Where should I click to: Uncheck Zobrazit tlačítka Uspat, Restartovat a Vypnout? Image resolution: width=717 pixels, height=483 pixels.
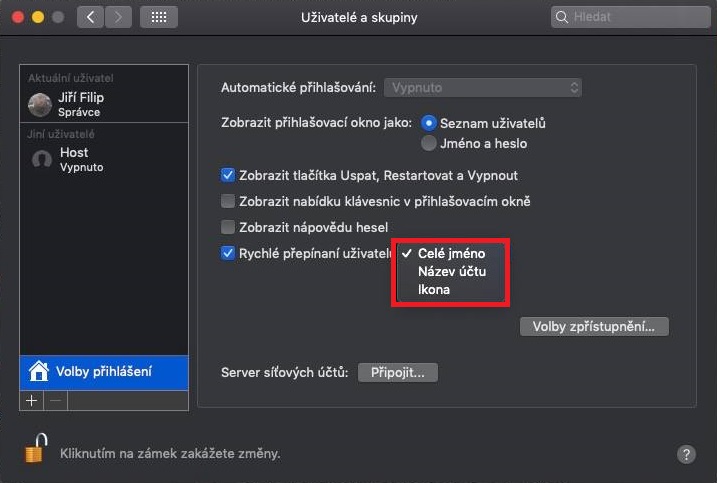(x=228, y=175)
